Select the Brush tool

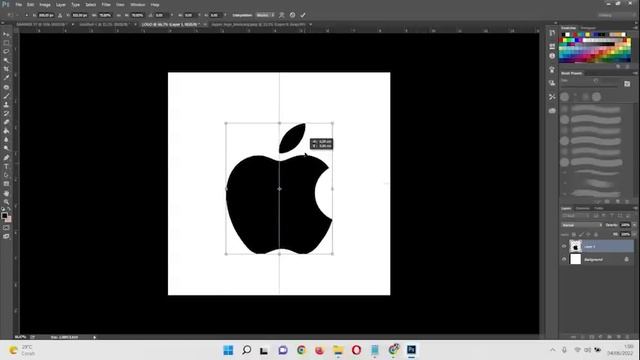click(6, 96)
